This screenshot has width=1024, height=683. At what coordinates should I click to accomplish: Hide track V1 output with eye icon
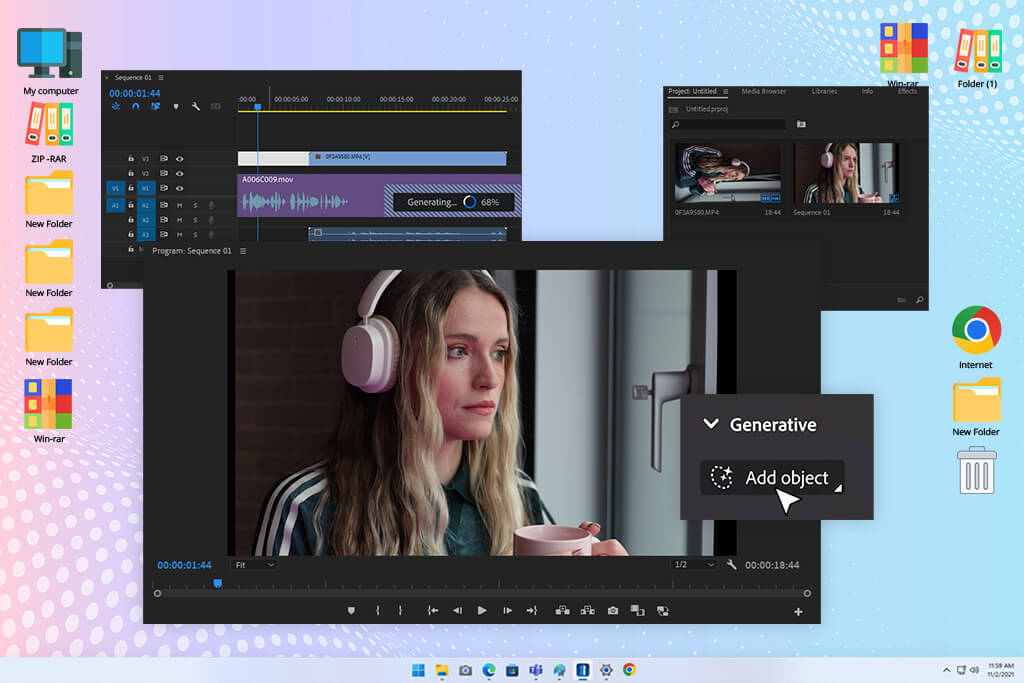click(x=180, y=188)
